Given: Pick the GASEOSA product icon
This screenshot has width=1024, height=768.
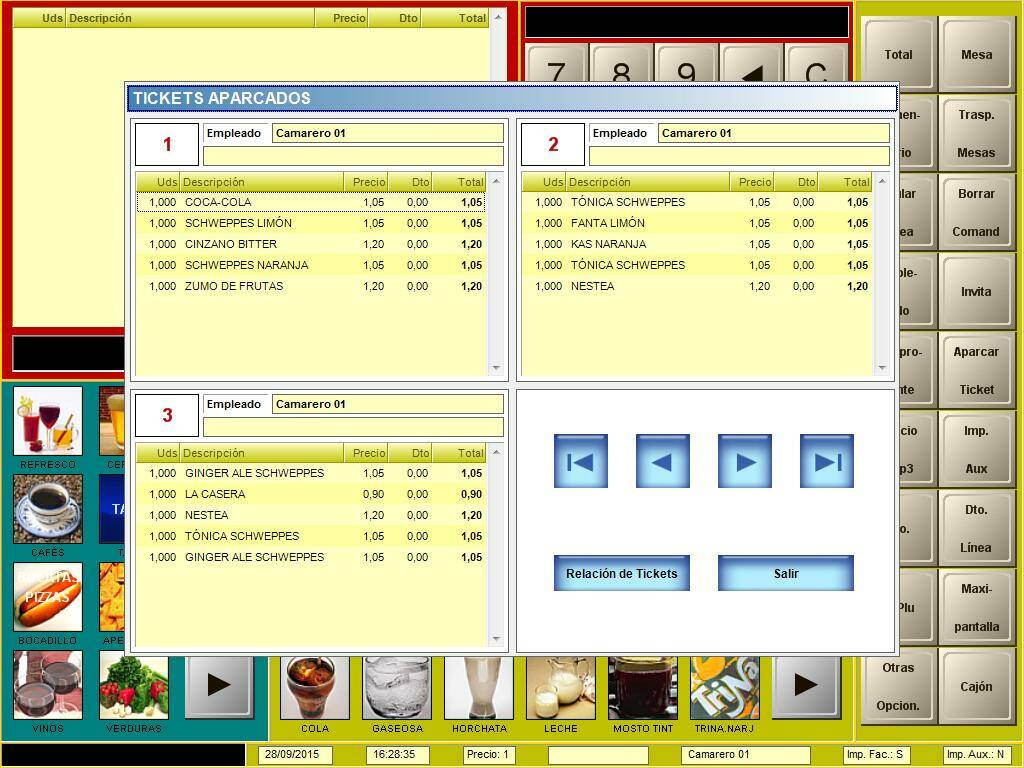Looking at the screenshot, I should tap(397, 688).
